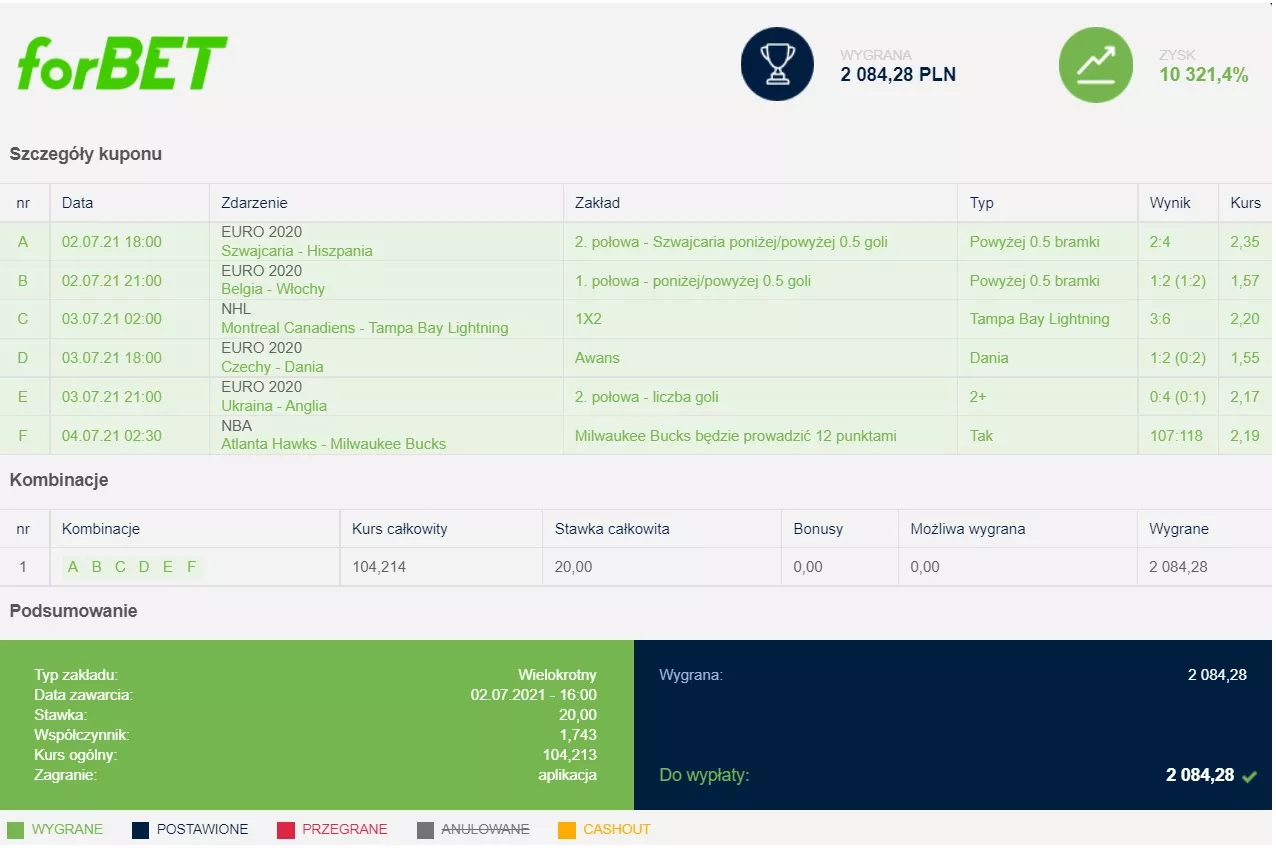Click row C date 03.07.21 02:00
This screenshot has width=1276, height=848.
(x=112, y=319)
